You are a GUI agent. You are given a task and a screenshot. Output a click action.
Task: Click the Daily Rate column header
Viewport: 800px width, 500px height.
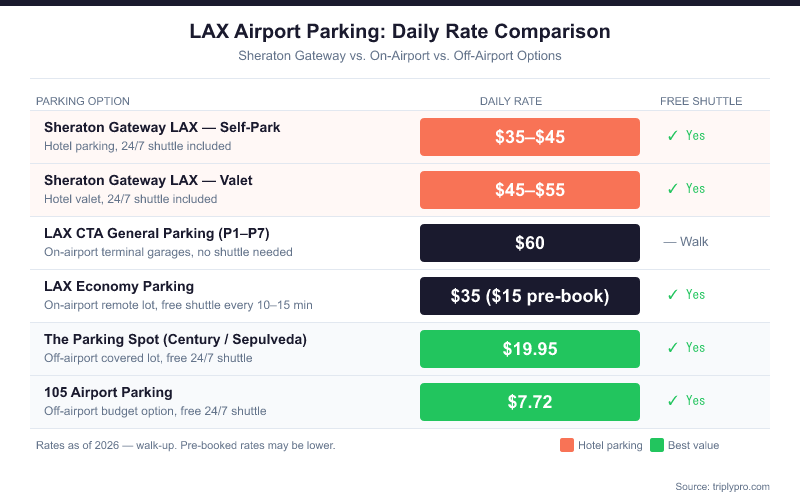click(511, 101)
